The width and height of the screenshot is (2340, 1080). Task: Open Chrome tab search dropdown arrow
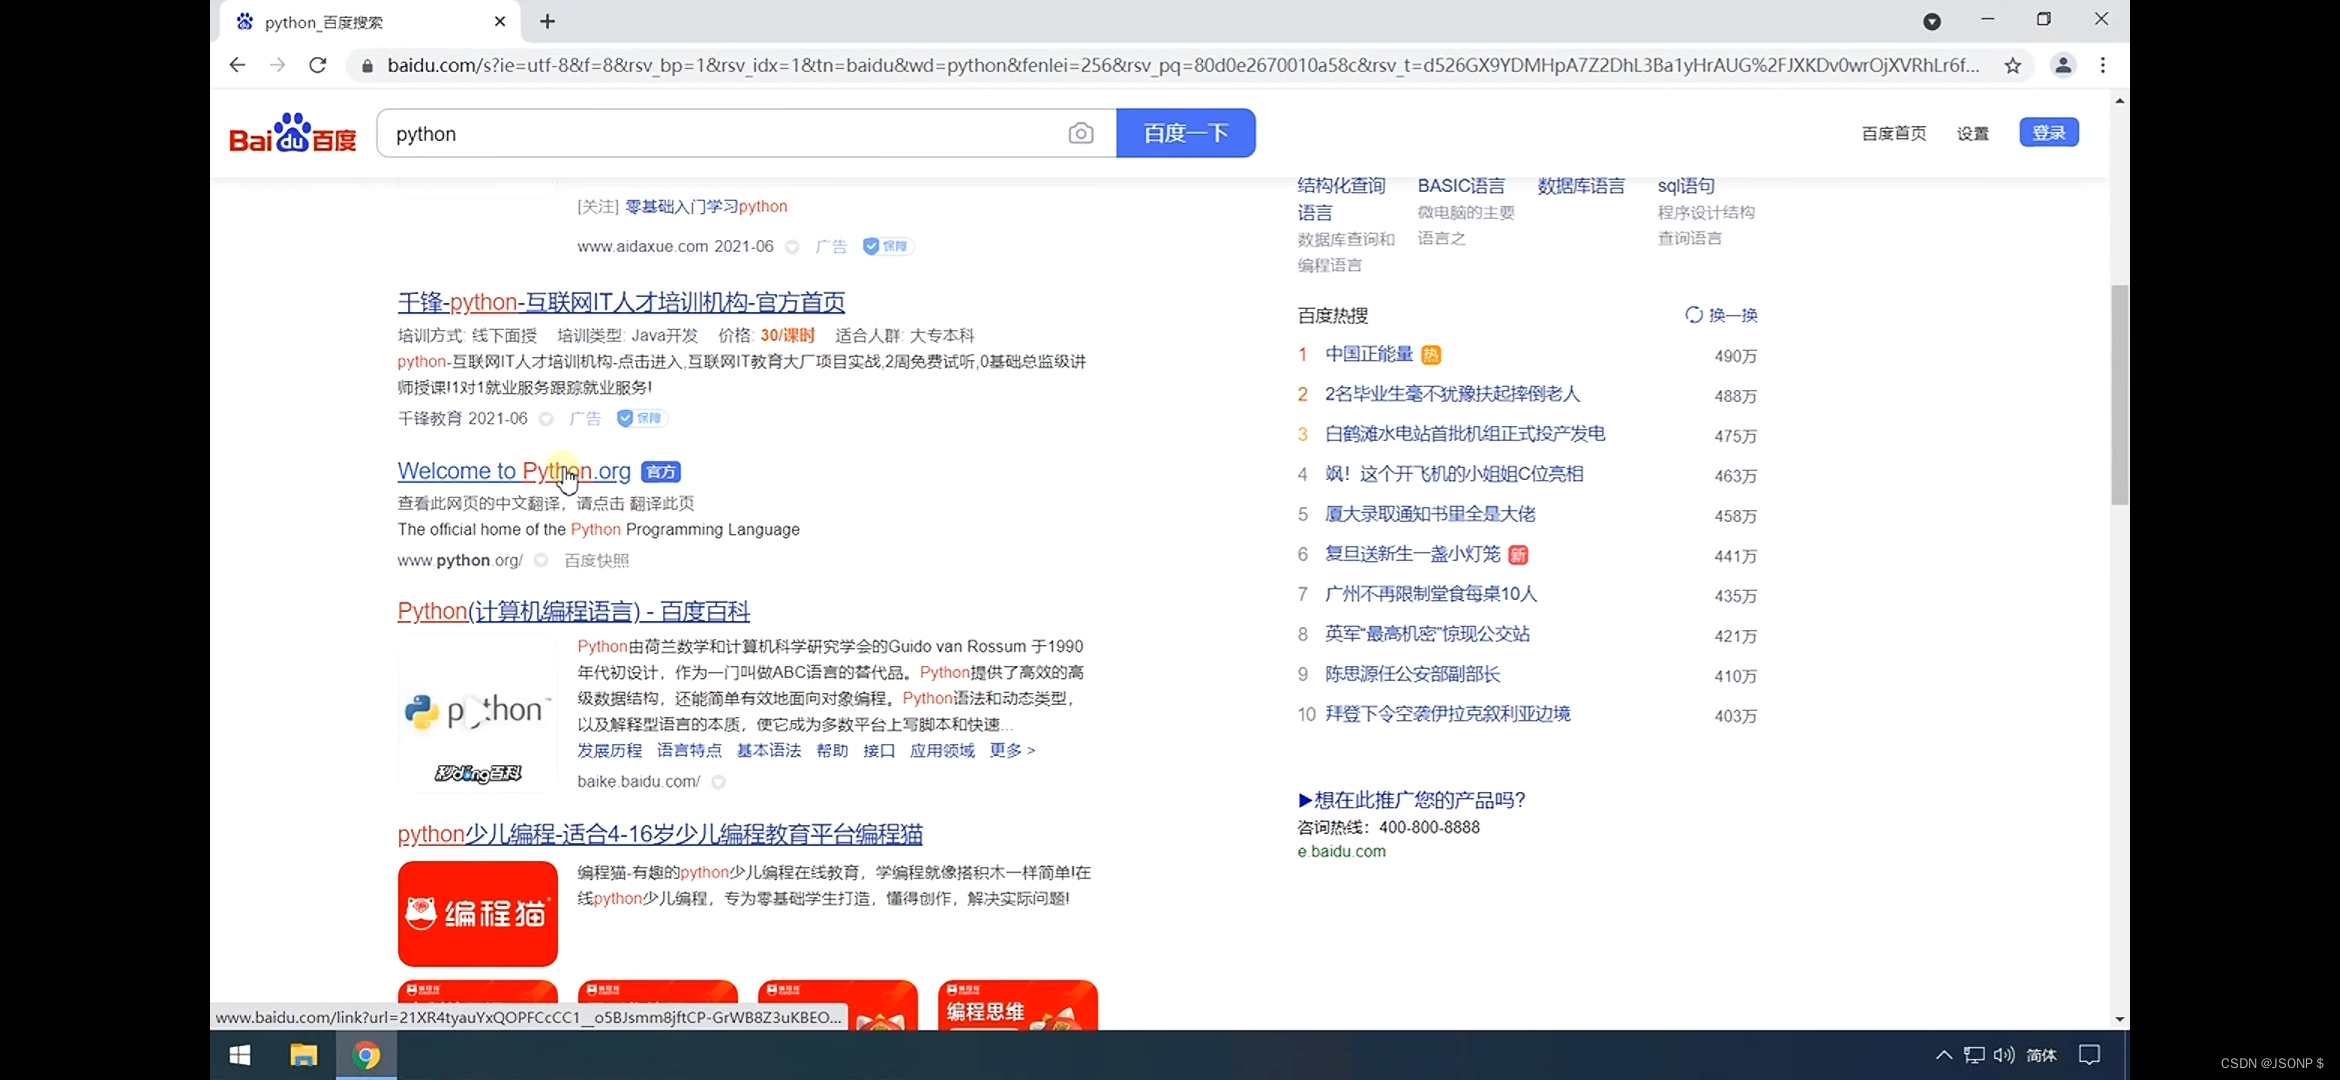click(x=1932, y=22)
